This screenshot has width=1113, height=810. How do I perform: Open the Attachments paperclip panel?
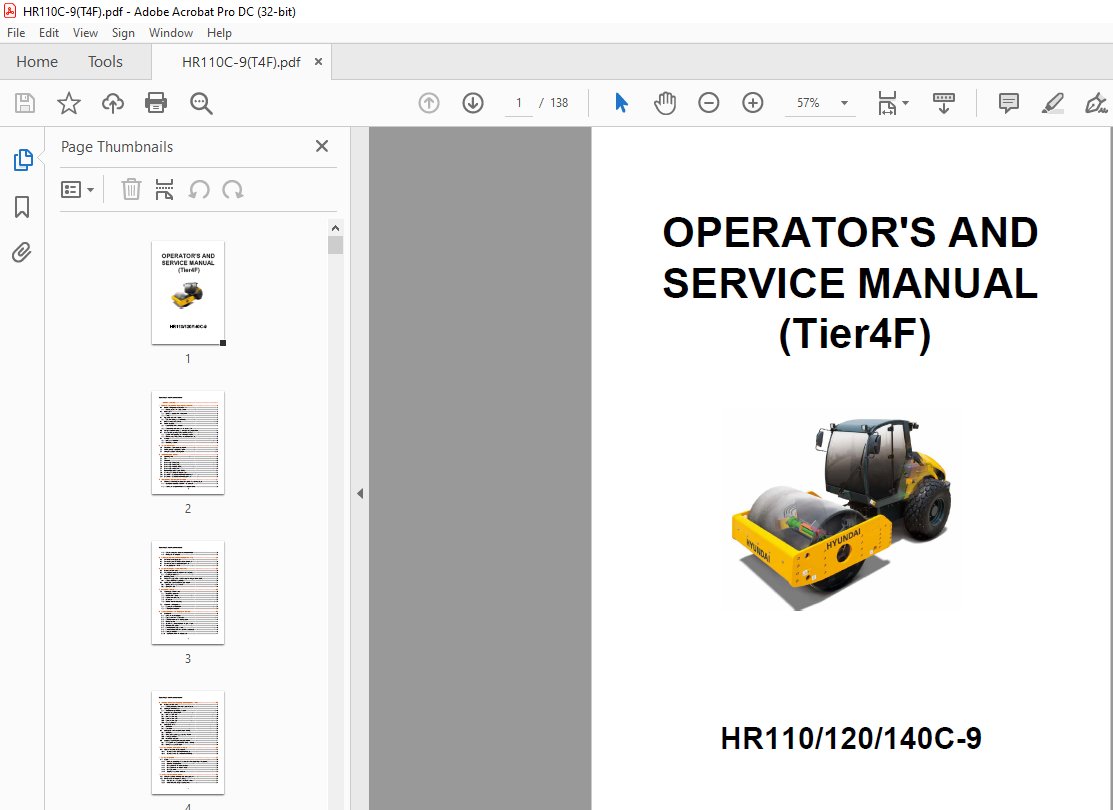pos(22,252)
